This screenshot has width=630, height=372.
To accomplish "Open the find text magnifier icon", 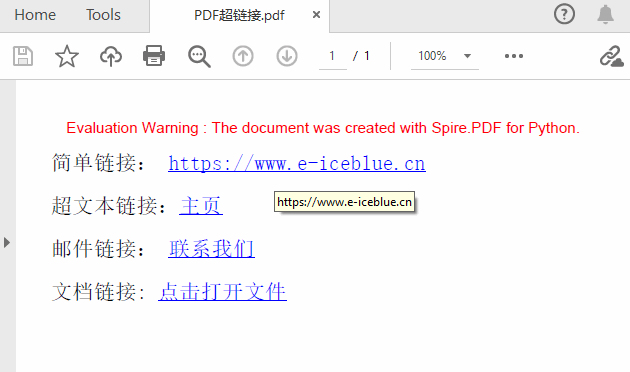I will tap(199, 57).
